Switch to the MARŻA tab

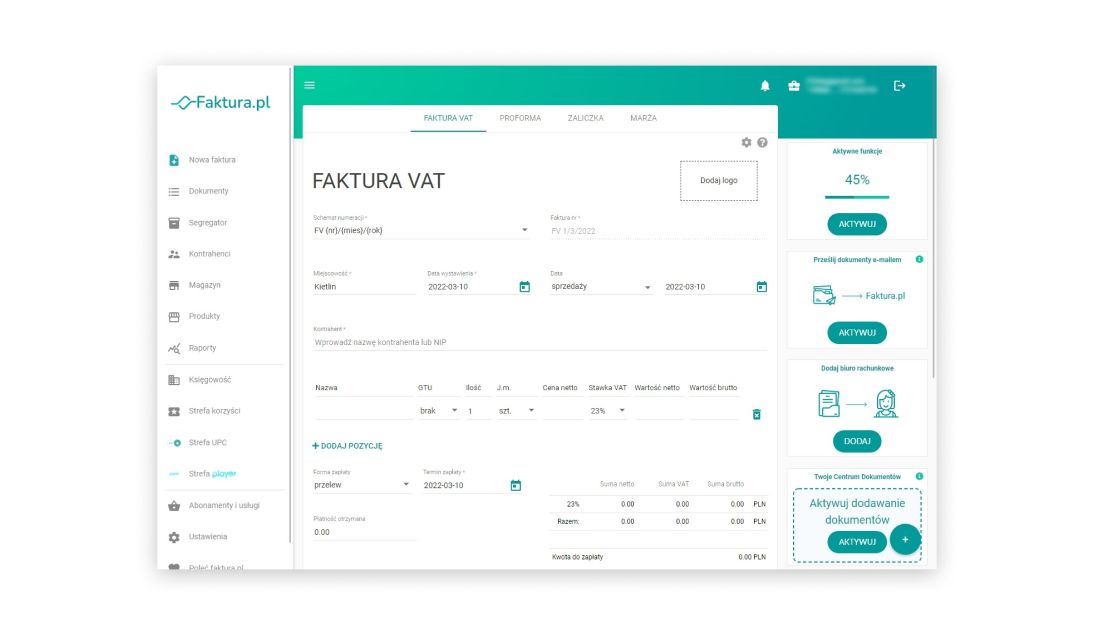pos(643,118)
